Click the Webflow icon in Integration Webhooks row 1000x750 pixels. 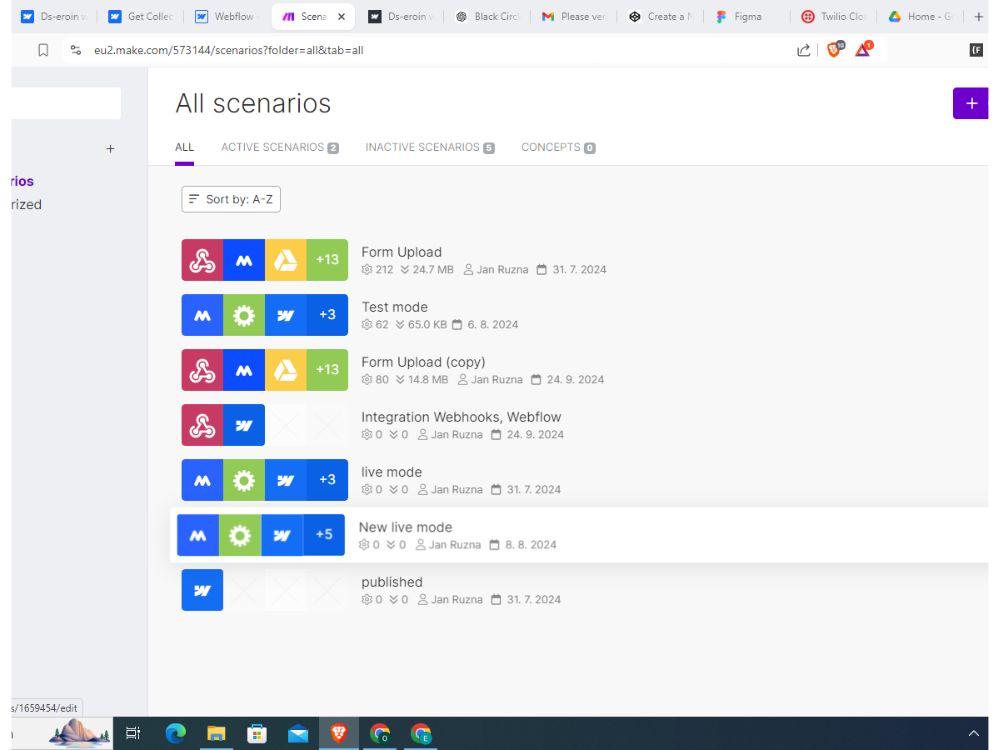pyautogui.click(x=244, y=425)
